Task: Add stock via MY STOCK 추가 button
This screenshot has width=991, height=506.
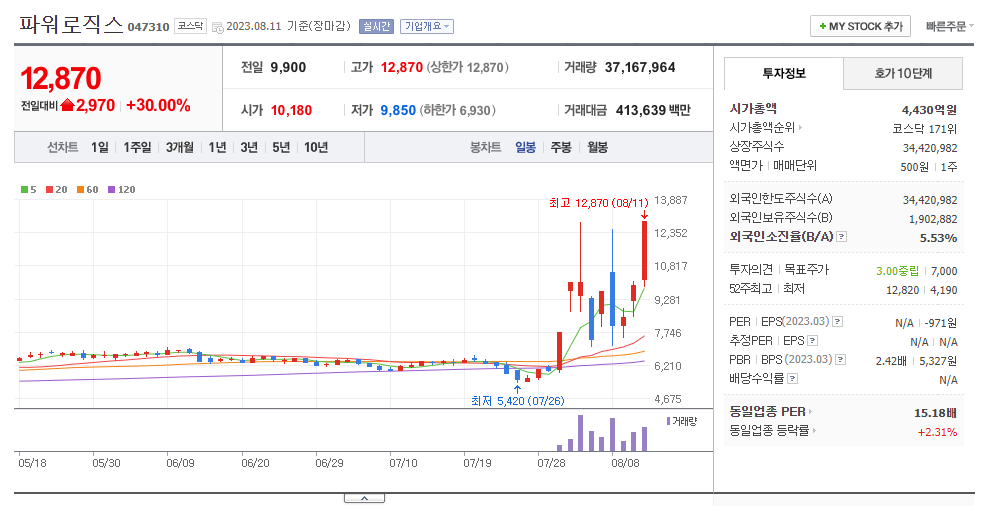Action: (x=860, y=26)
